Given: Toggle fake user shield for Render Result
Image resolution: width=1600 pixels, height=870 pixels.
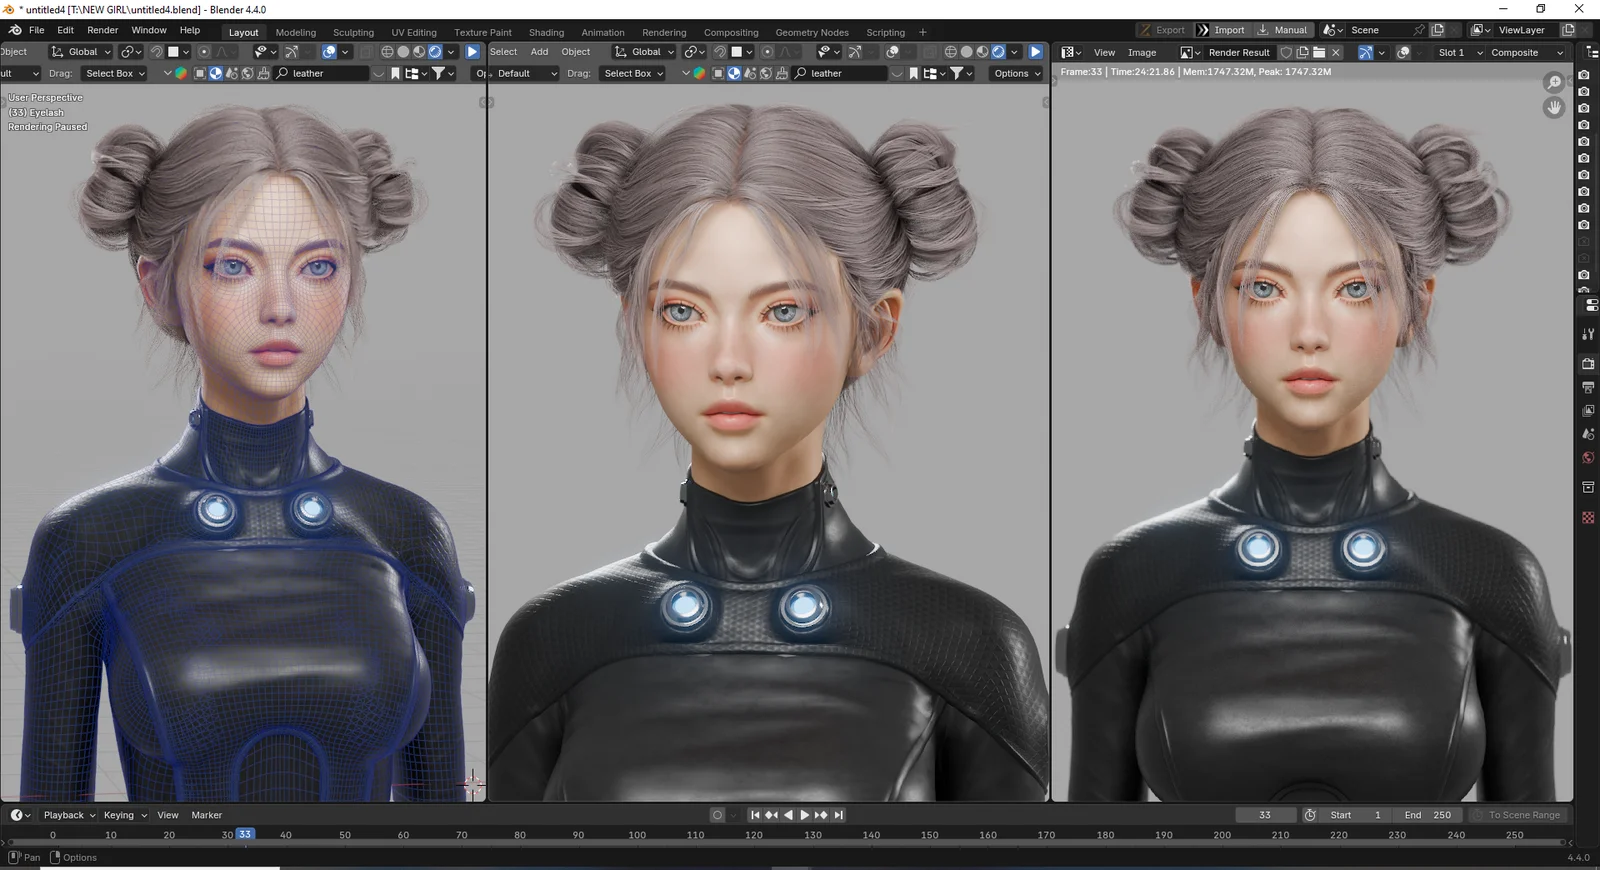Looking at the screenshot, I should pos(1286,52).
